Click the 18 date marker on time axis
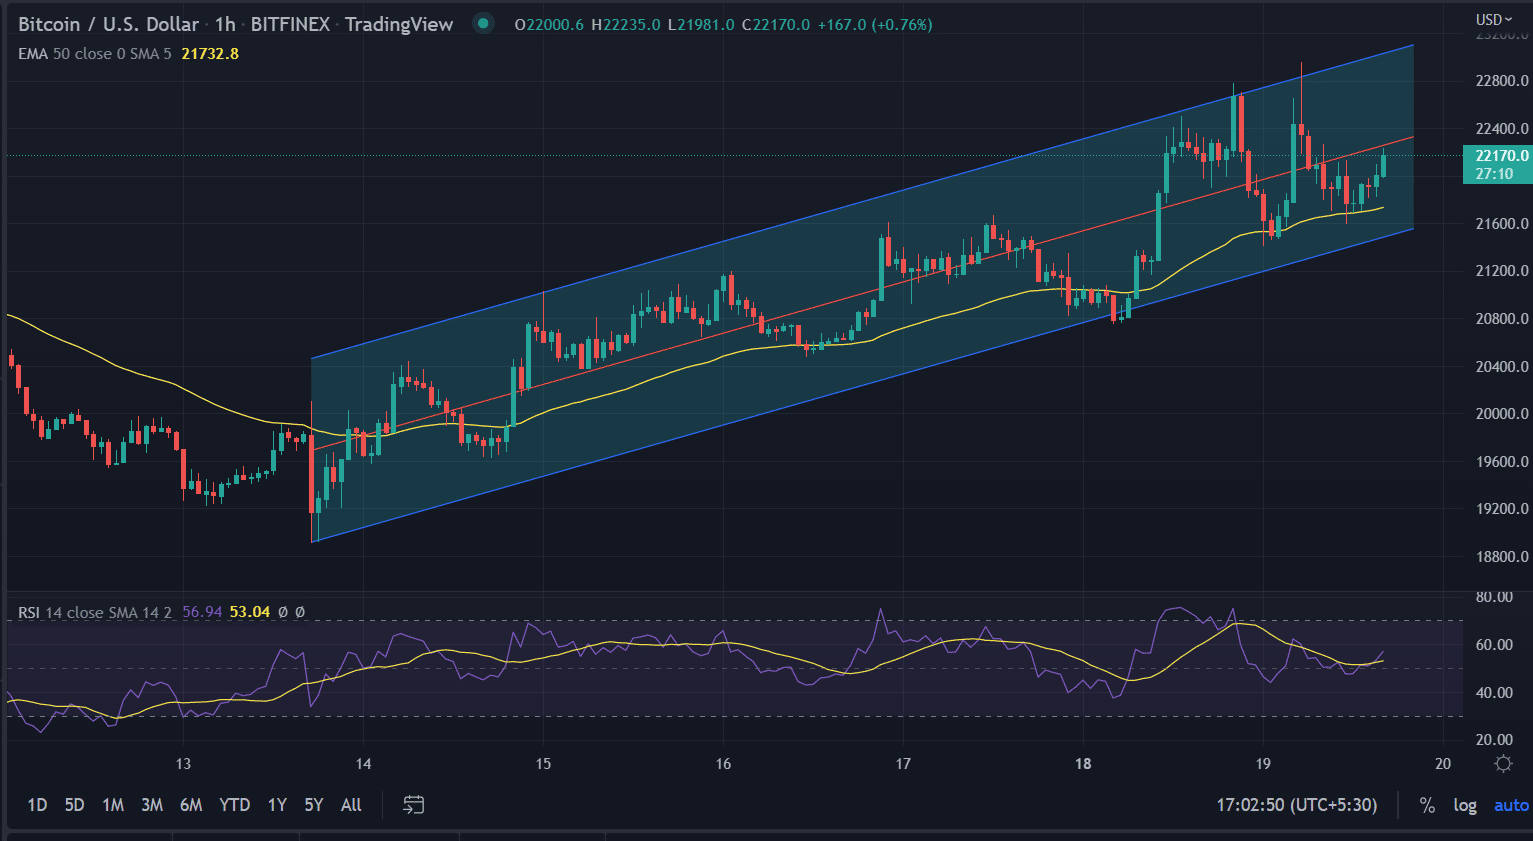This screenshot has width=1533, height=841. pyautogui.click(x=1083, y=764)
